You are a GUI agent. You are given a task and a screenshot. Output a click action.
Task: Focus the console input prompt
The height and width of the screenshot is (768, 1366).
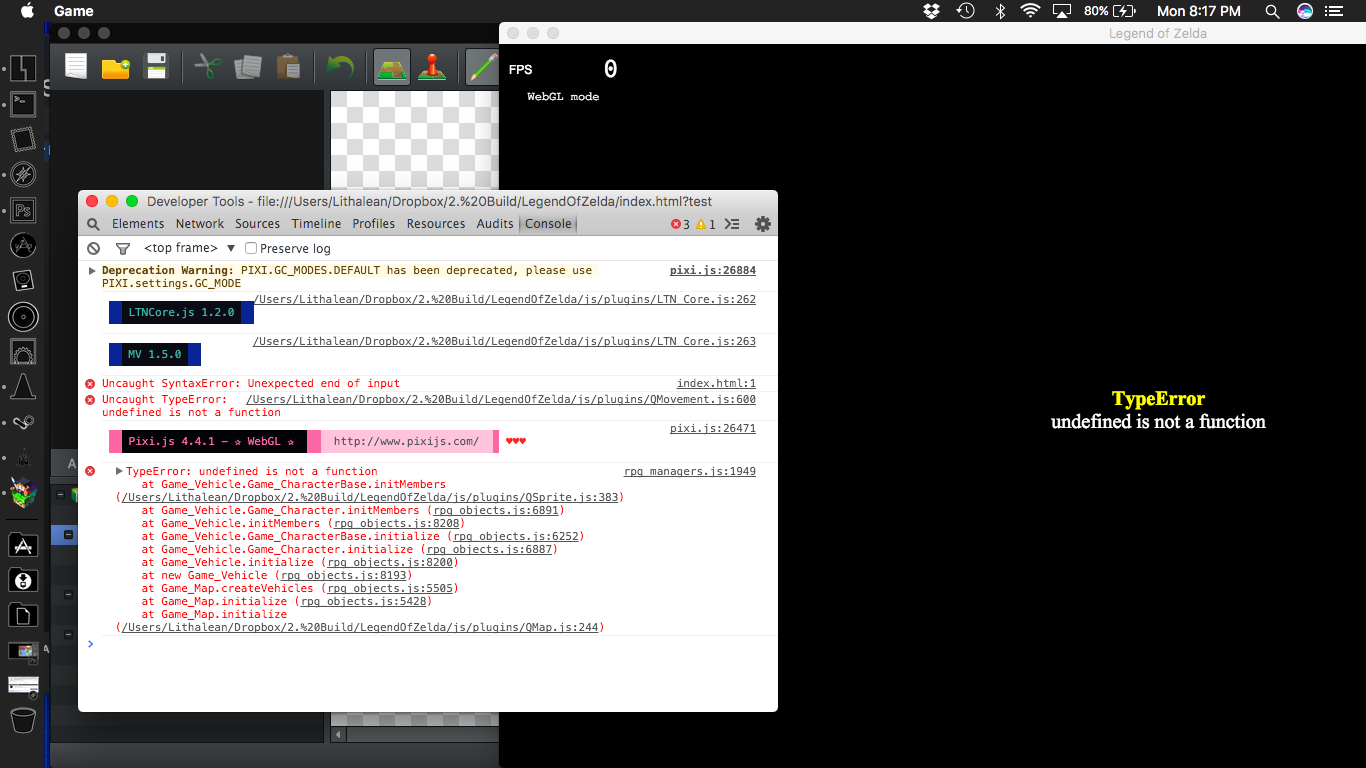tap(430, 644)
